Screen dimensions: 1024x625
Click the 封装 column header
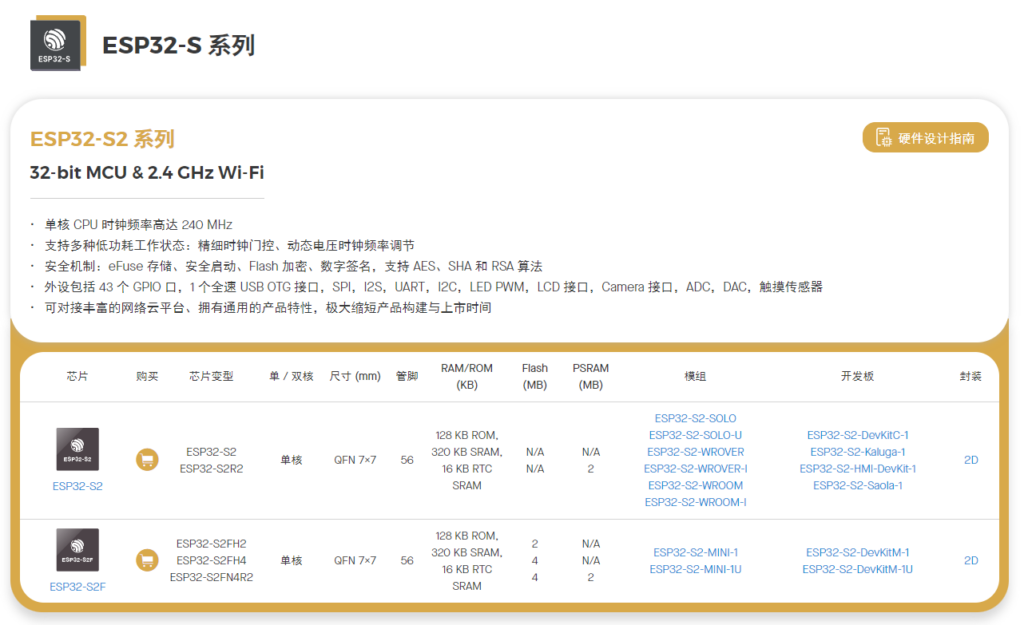(x=970, y=376)
